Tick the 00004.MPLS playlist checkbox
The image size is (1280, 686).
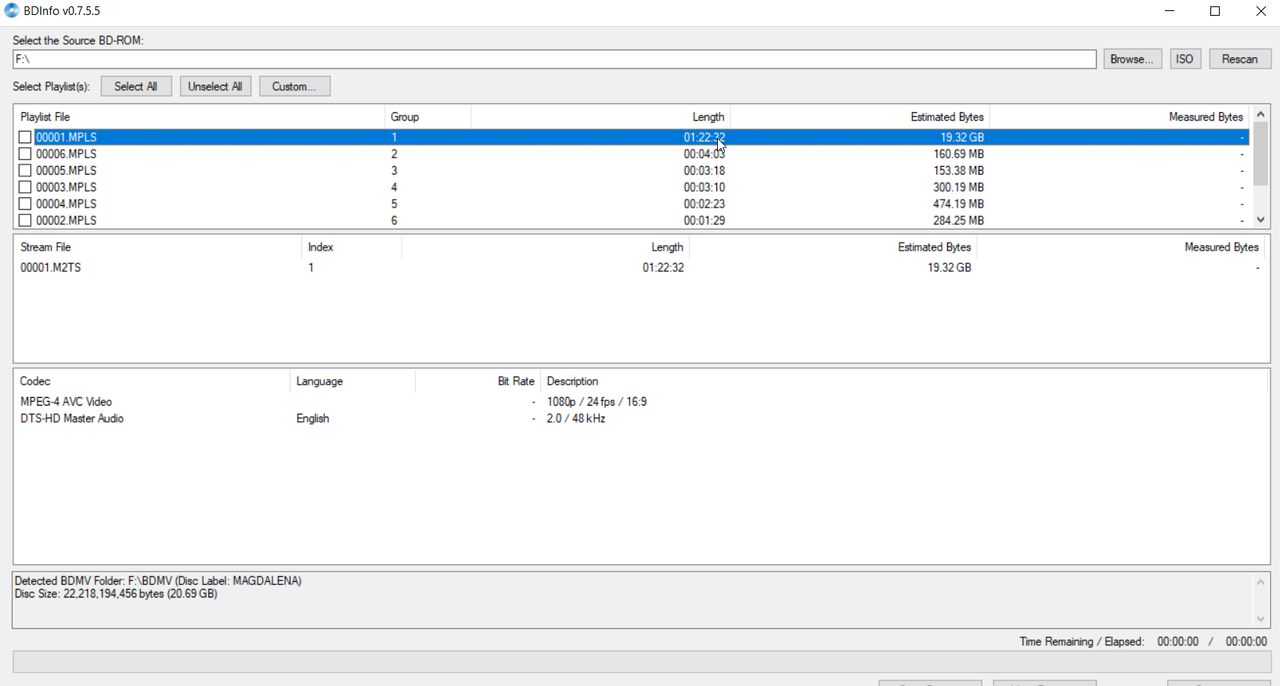click(25, 204)
